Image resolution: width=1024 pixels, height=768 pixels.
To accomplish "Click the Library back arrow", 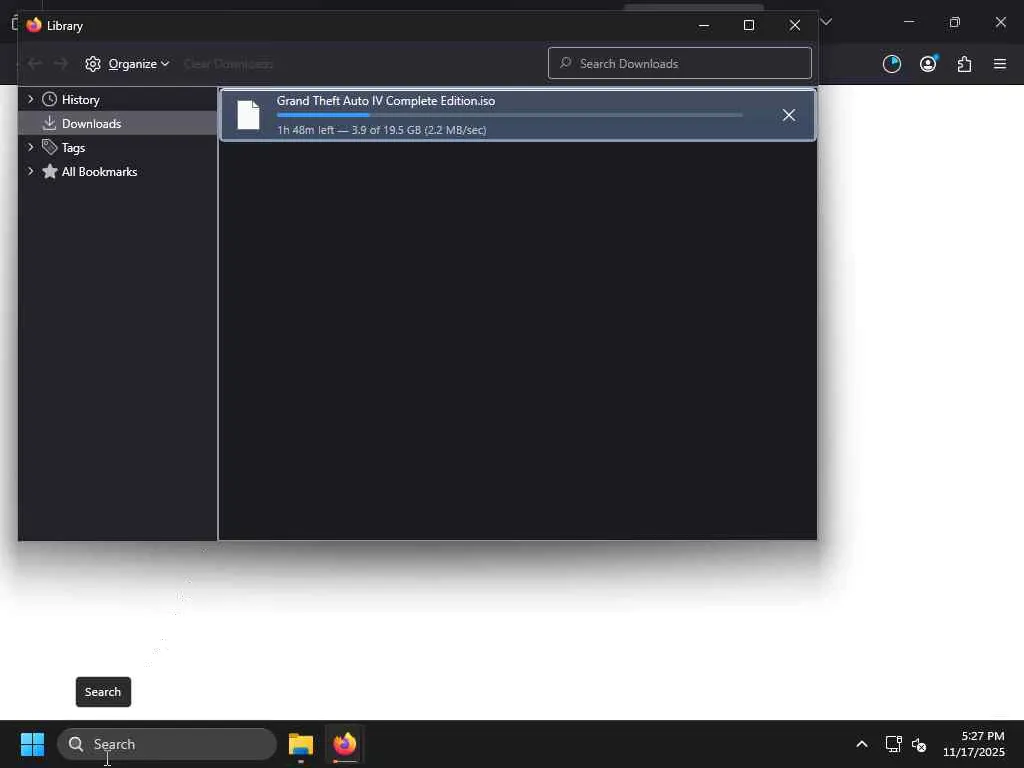I will click(35, 63).
